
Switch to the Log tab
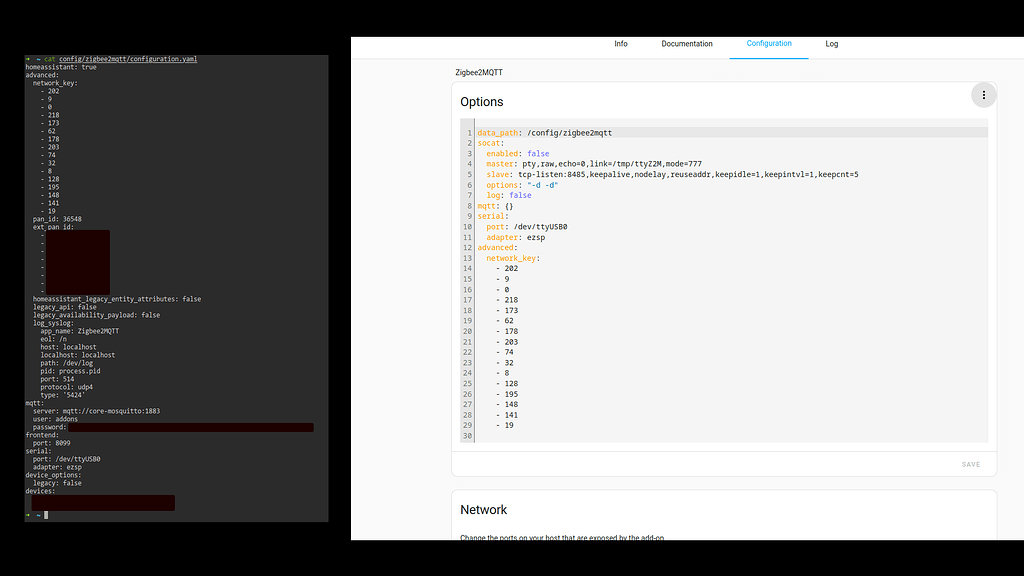tap(831, 44)
